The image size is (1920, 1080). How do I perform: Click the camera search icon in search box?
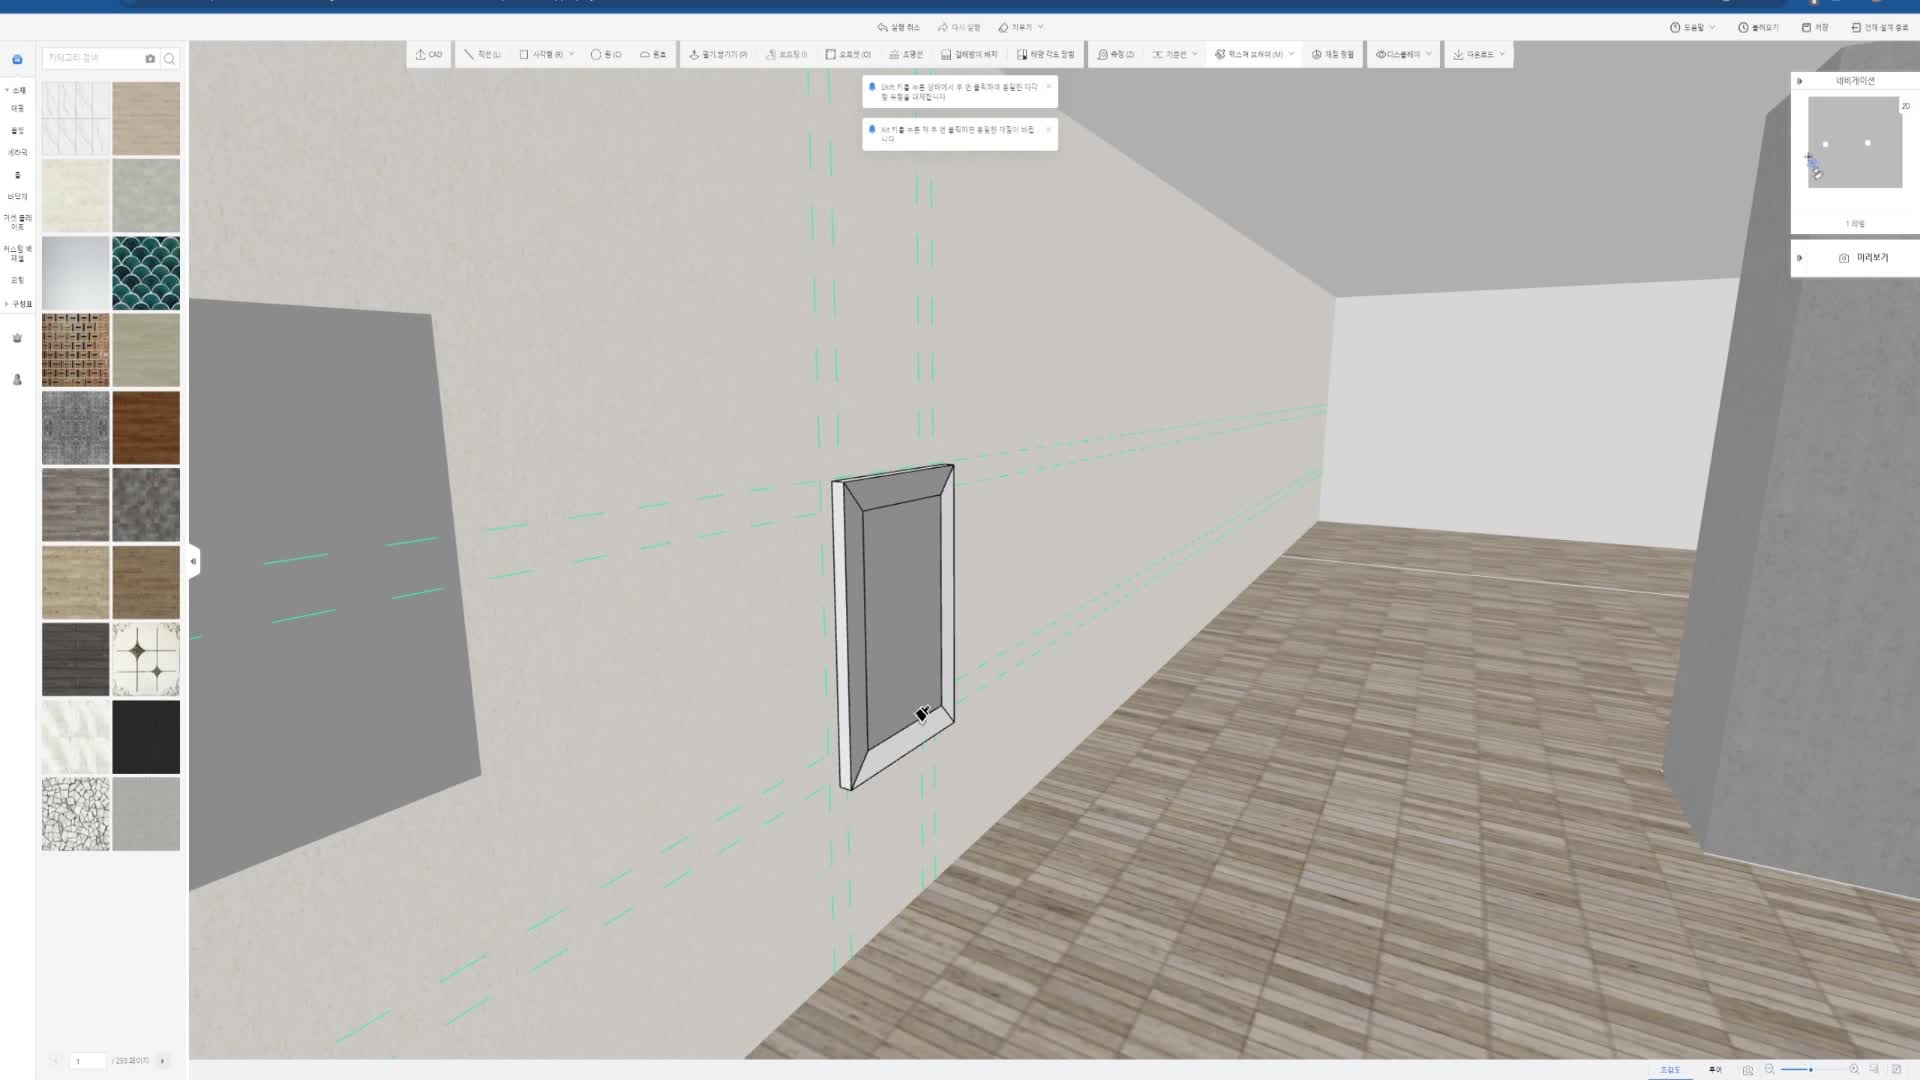[150, 59]
